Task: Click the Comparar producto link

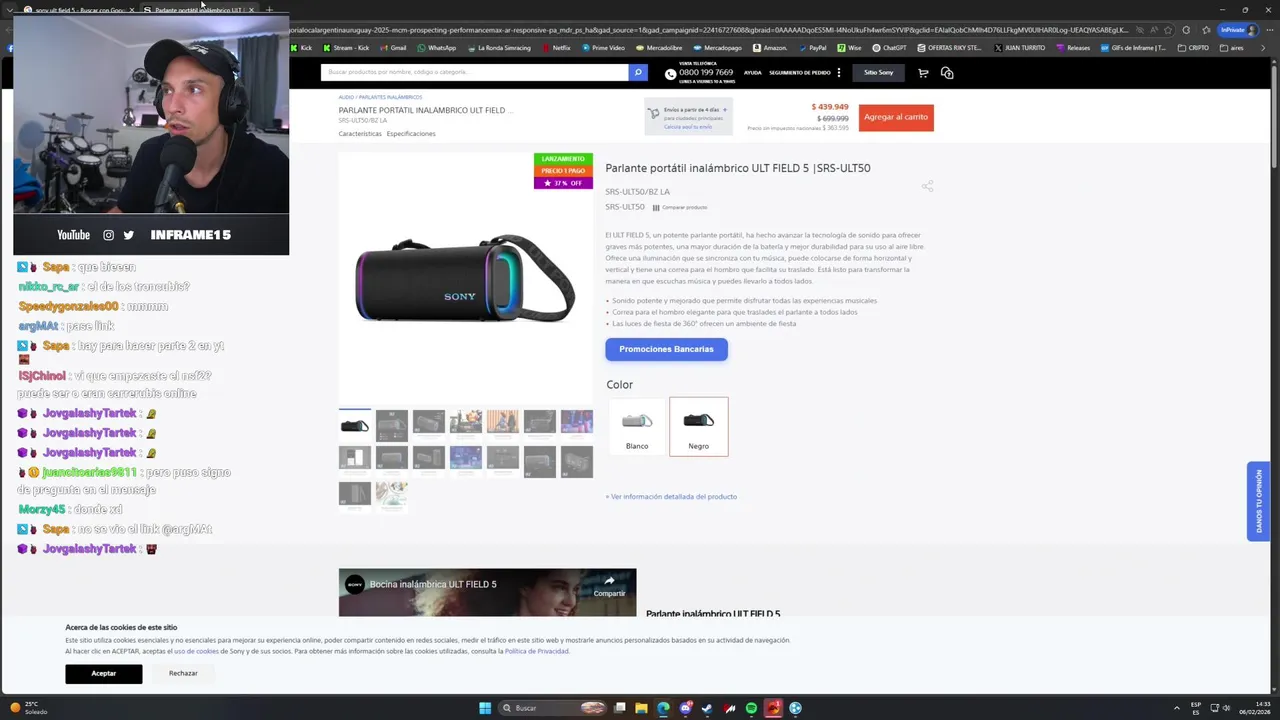Action: tap(680, 207)
